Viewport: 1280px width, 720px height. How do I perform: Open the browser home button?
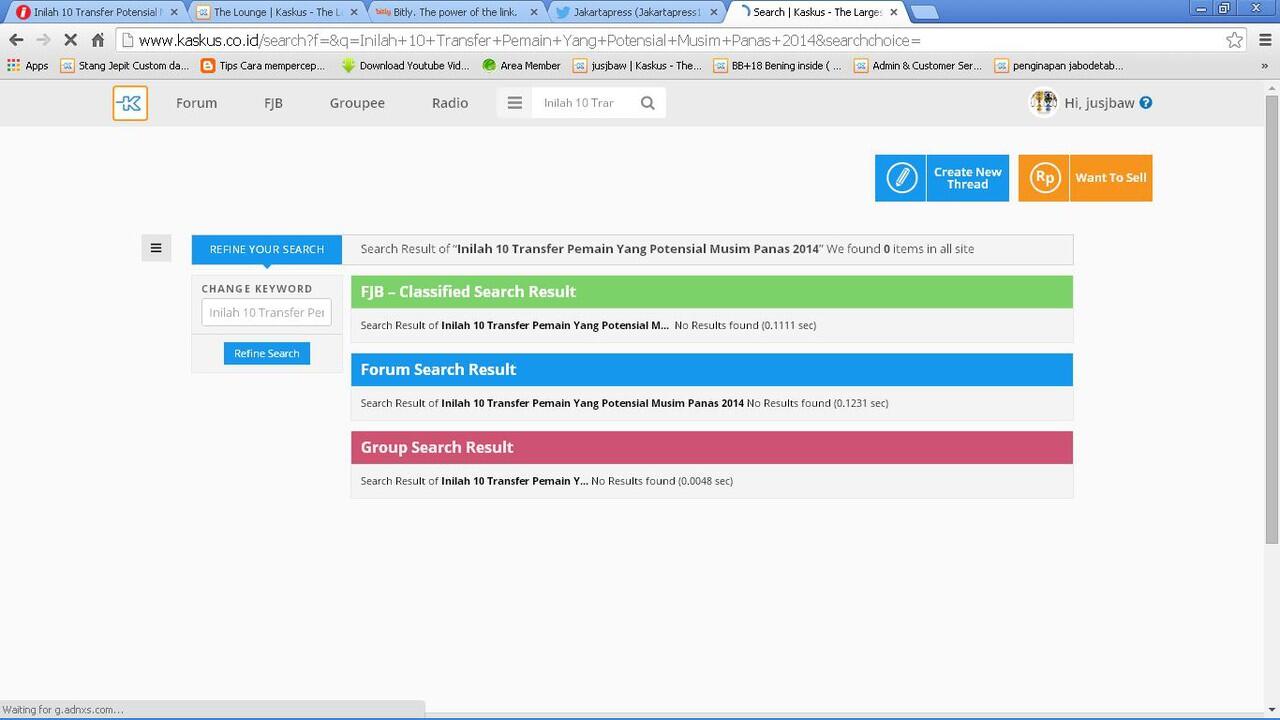click(98, 40)
